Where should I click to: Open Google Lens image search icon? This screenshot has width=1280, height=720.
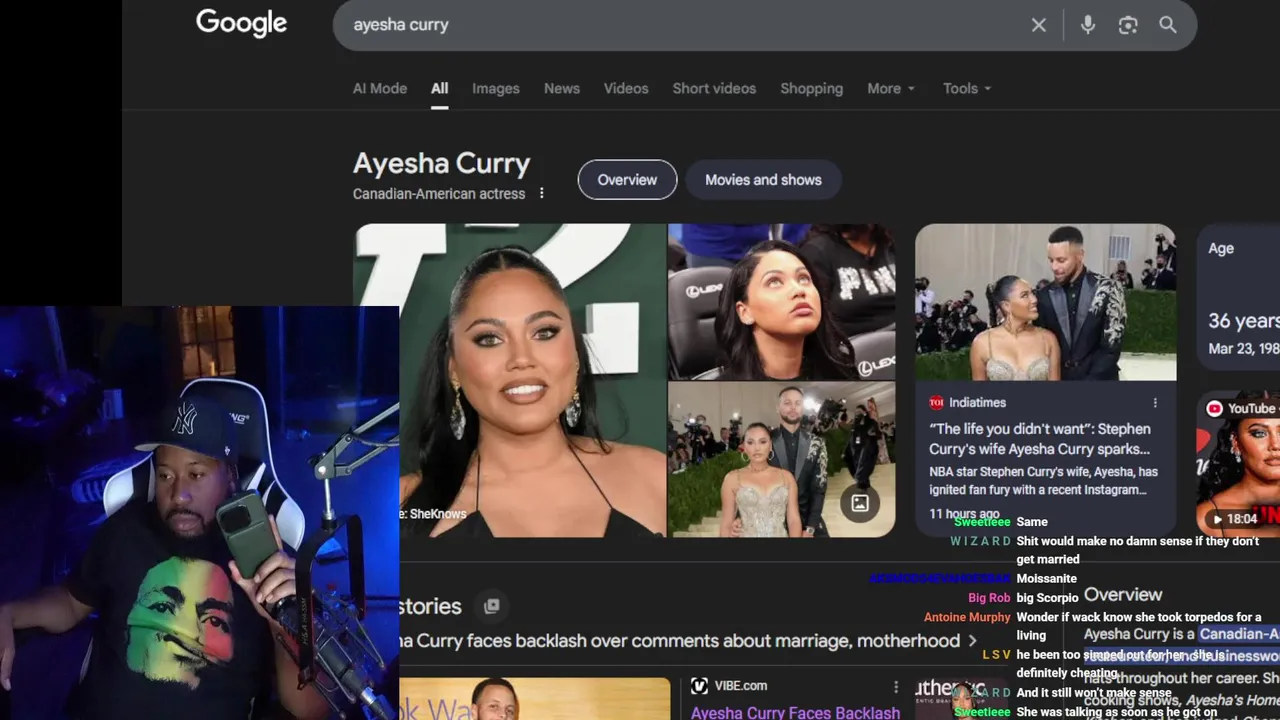pos(1128,25)
